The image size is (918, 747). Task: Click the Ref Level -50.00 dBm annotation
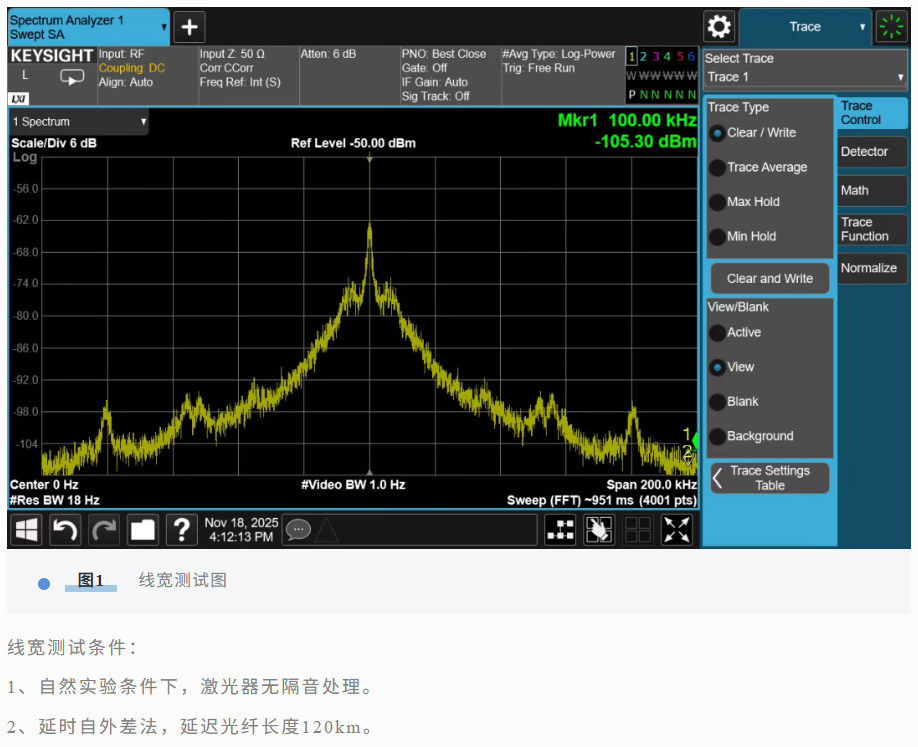click(x=353, y=143)
